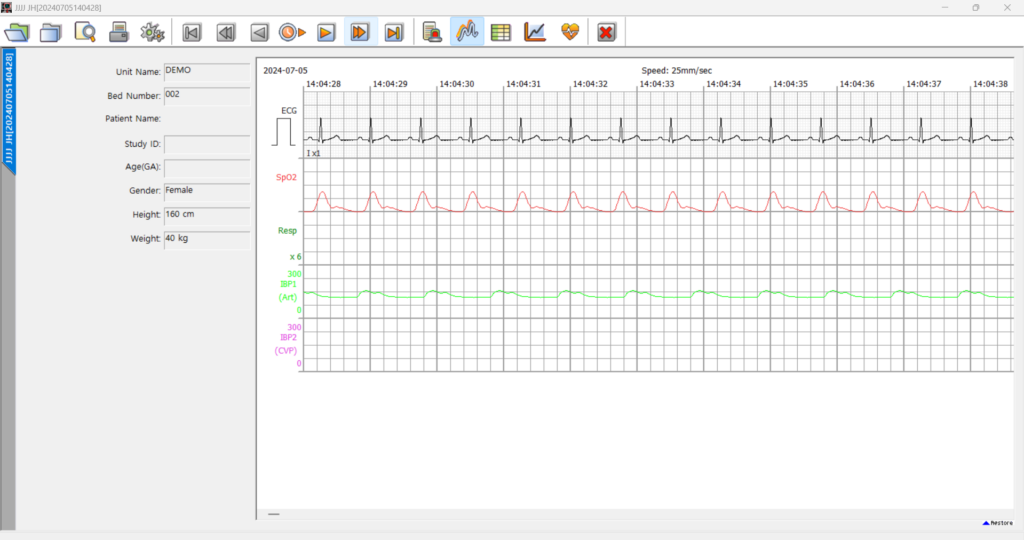1024x540 pixels.
Task: Click the Resp x 6 gain label
Action: point(296,257)
